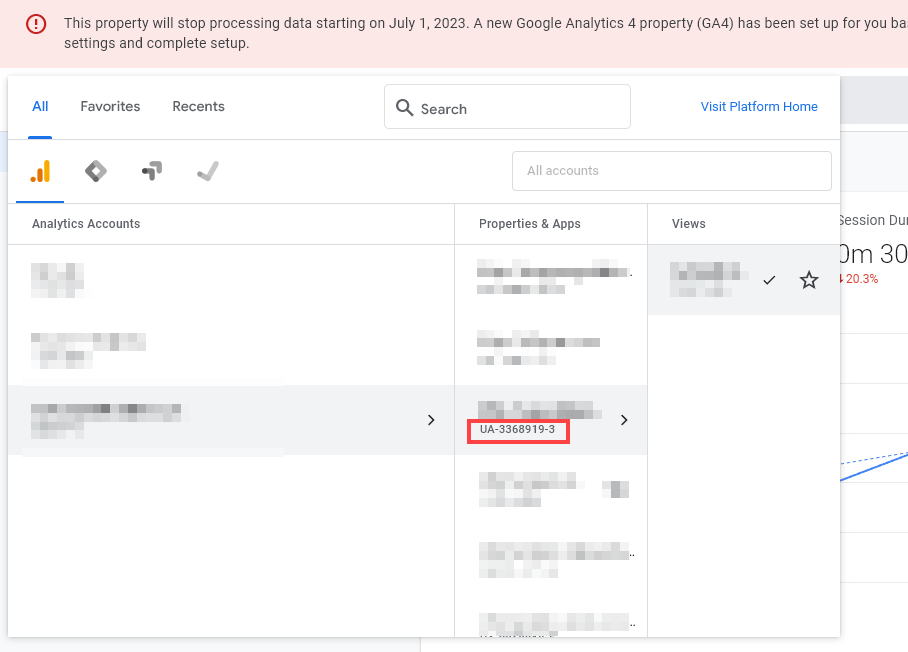Open the Google Surveys checkmark icon

tap(207, 170)
